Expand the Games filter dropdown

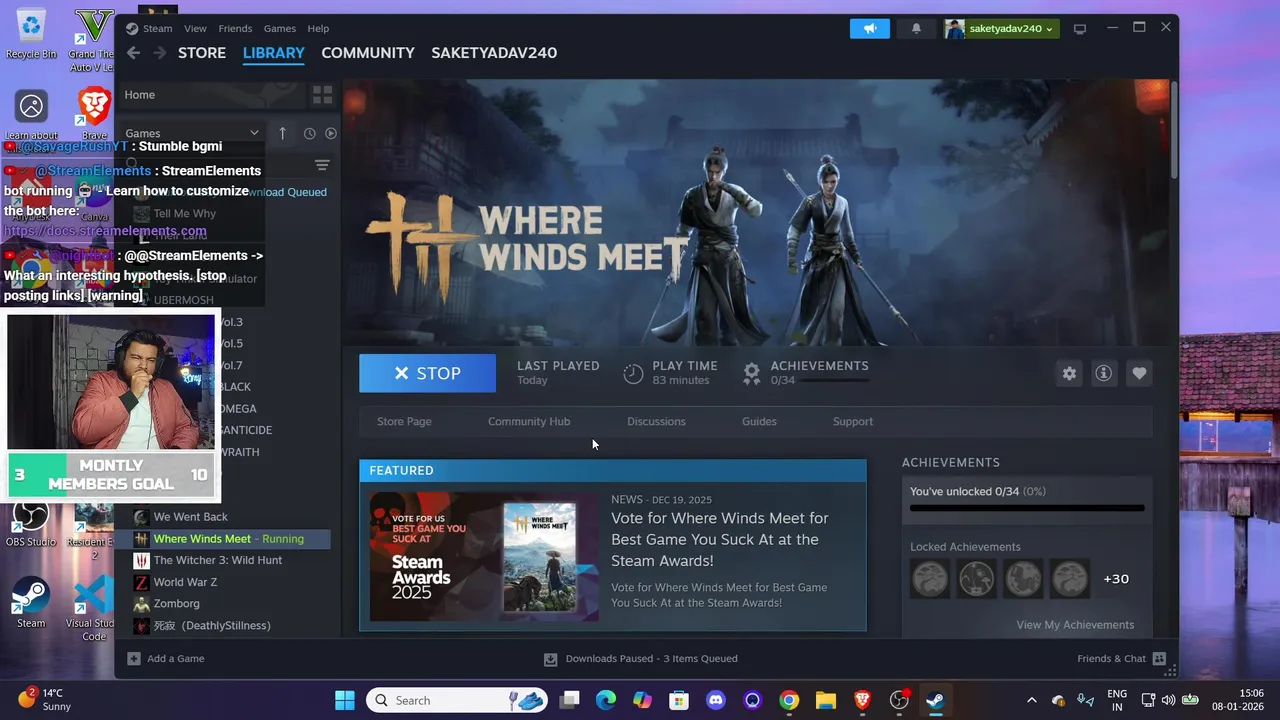click(192, 133)
